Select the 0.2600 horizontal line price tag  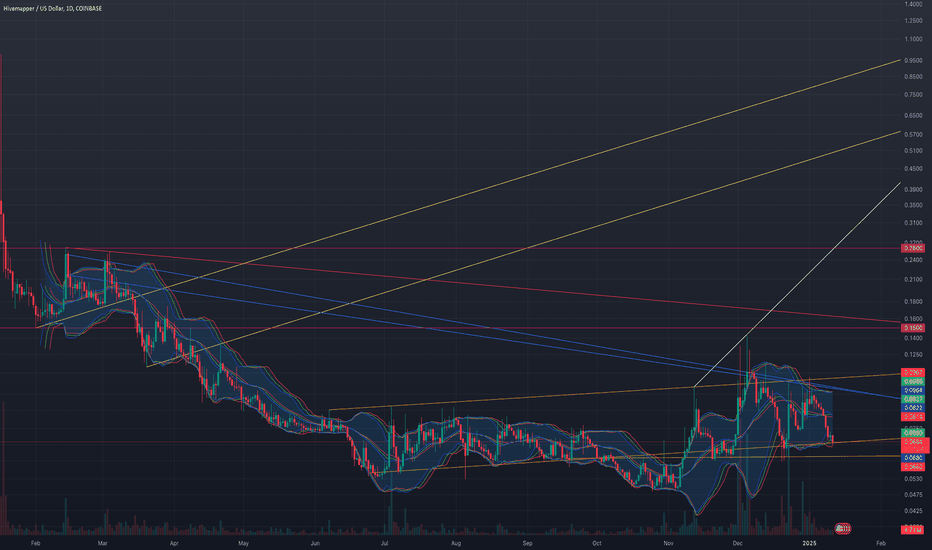coord(912,248)
